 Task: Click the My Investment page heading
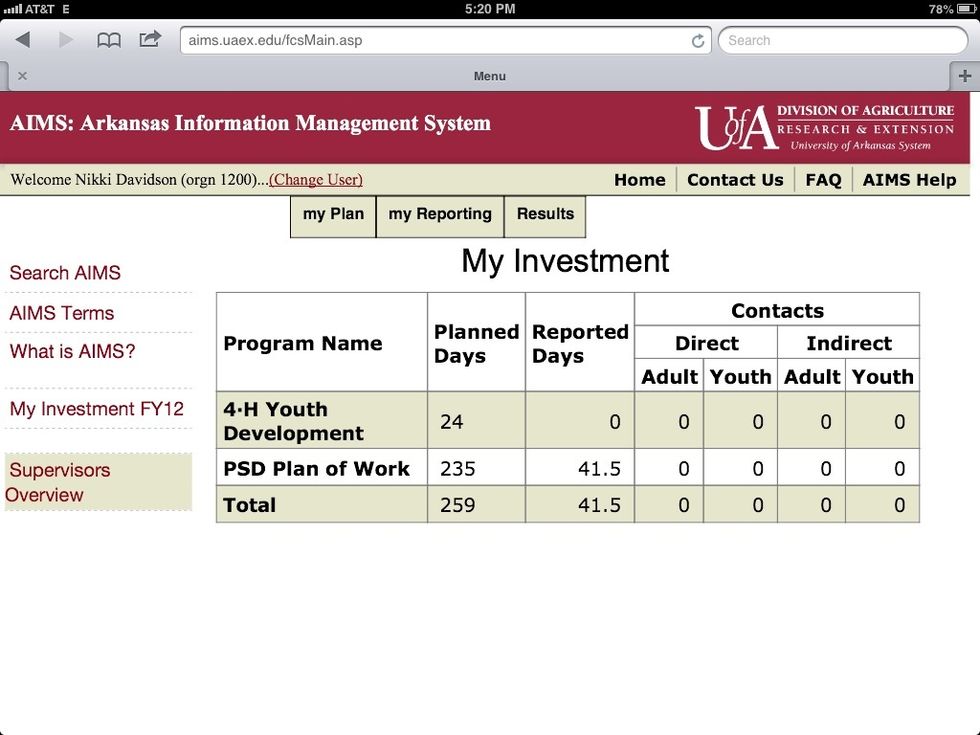[565, 261]
